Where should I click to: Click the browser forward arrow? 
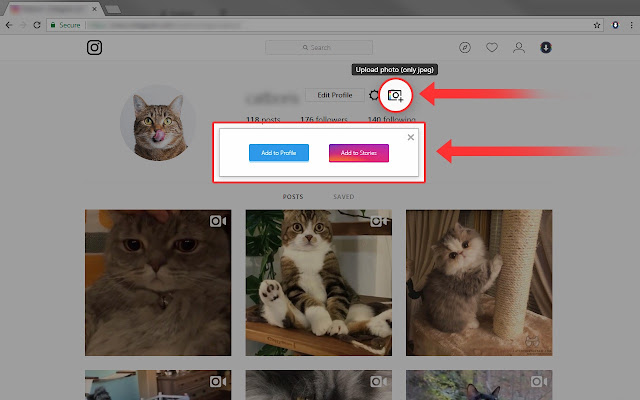[23, 25]
